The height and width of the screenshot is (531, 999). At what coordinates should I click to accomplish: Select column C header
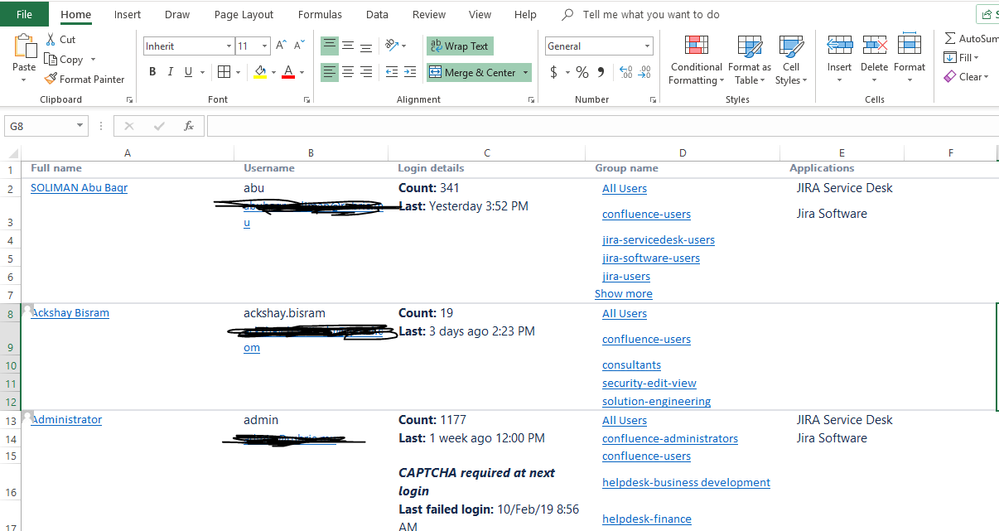(487, 153)
